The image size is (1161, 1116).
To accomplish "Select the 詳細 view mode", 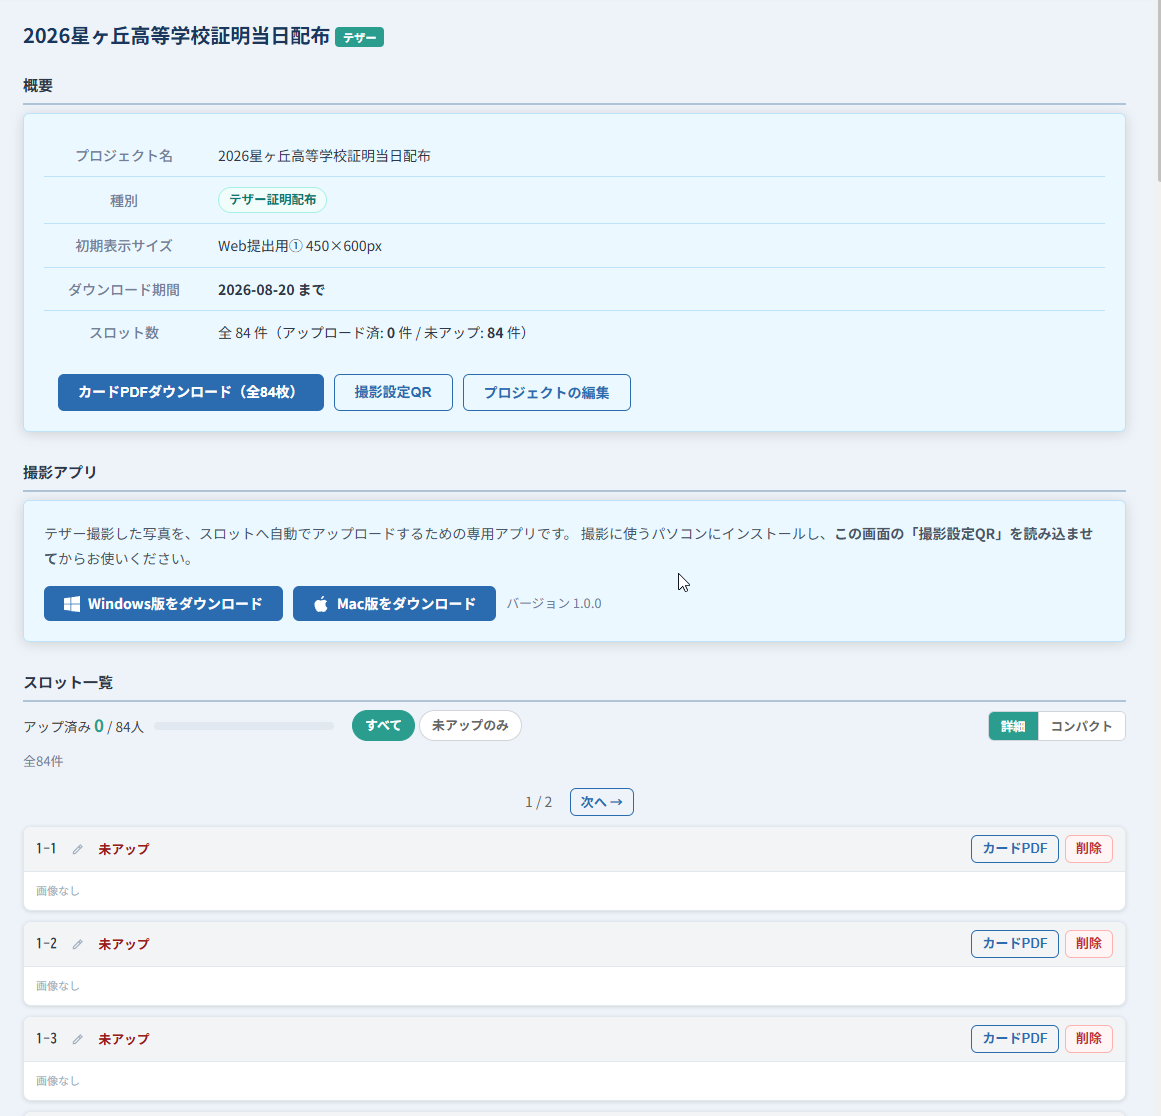I will tap(1013, 726).
